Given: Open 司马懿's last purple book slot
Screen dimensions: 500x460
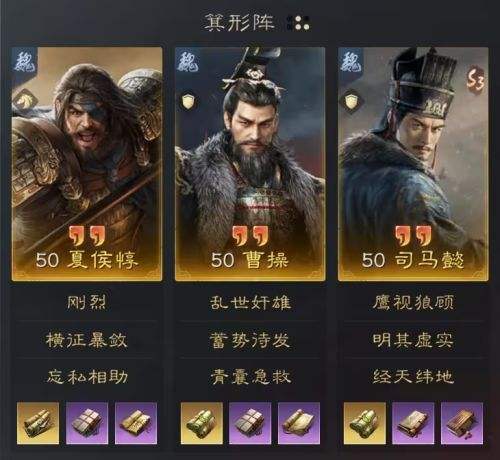Looking at the screenshot, I should (x=462, y=423).
